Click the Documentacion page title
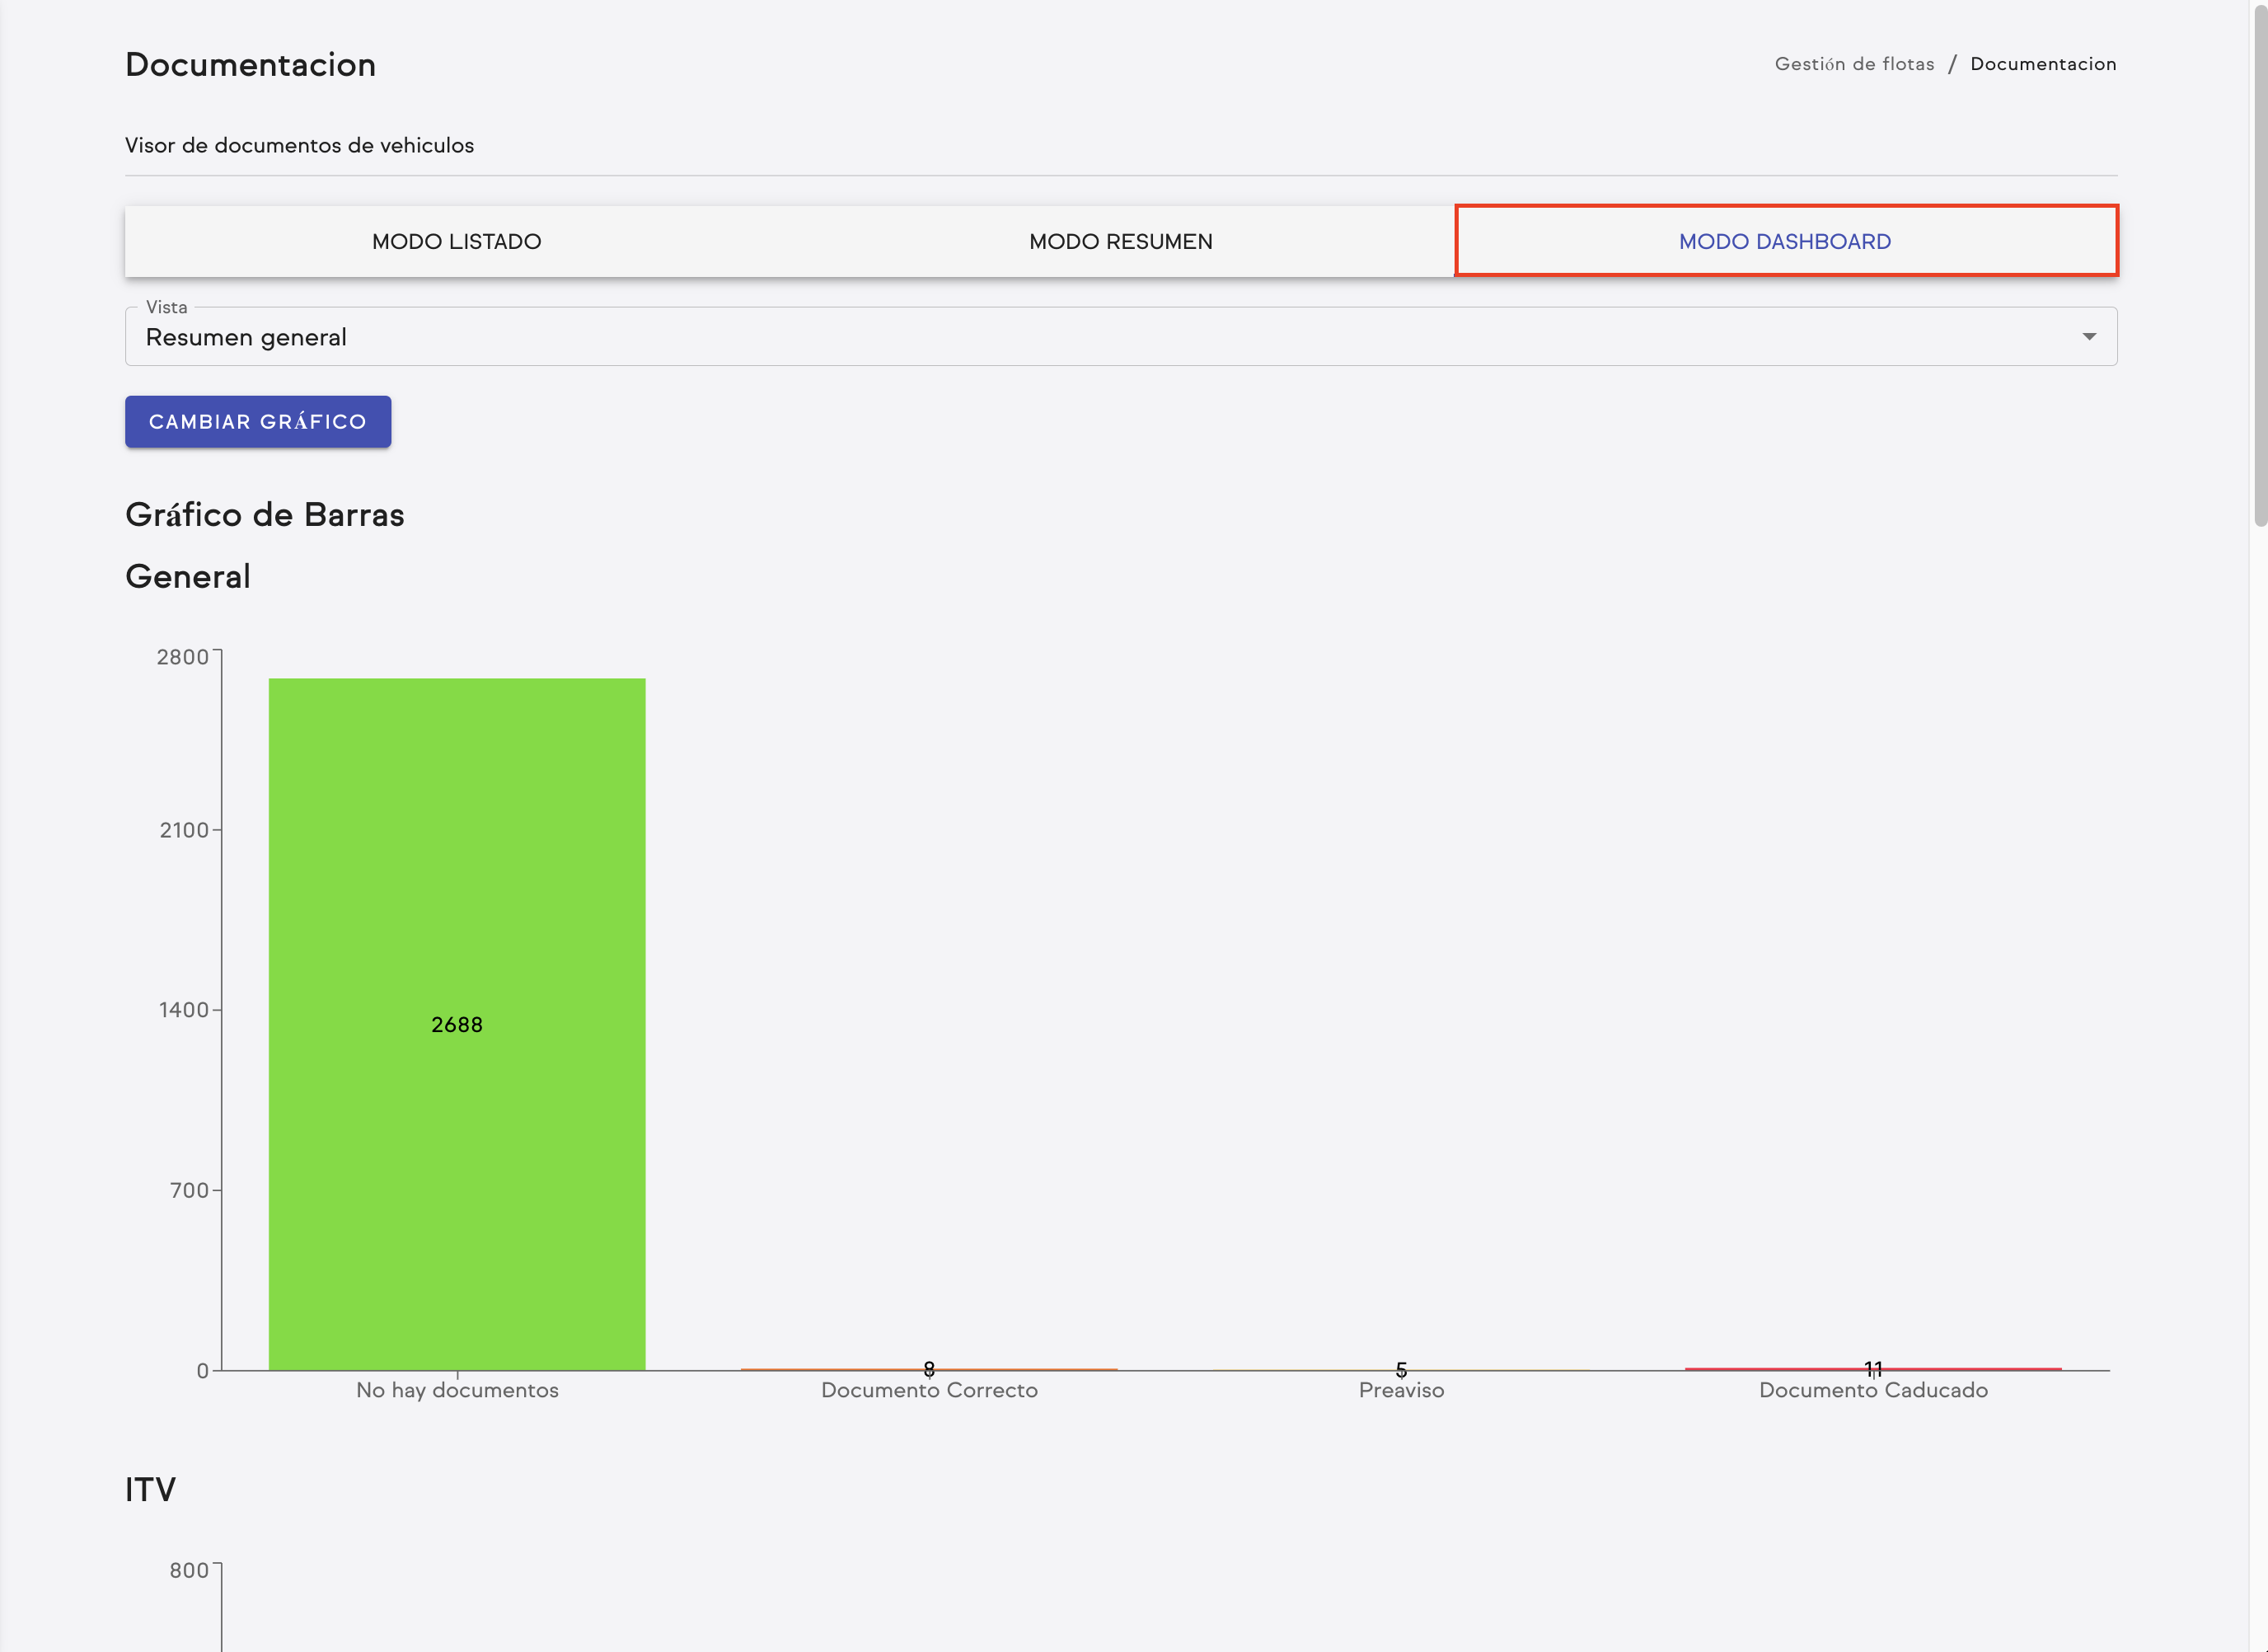Image resolution: width=2268 pixels, height=1652 pixels. point(251,64)
